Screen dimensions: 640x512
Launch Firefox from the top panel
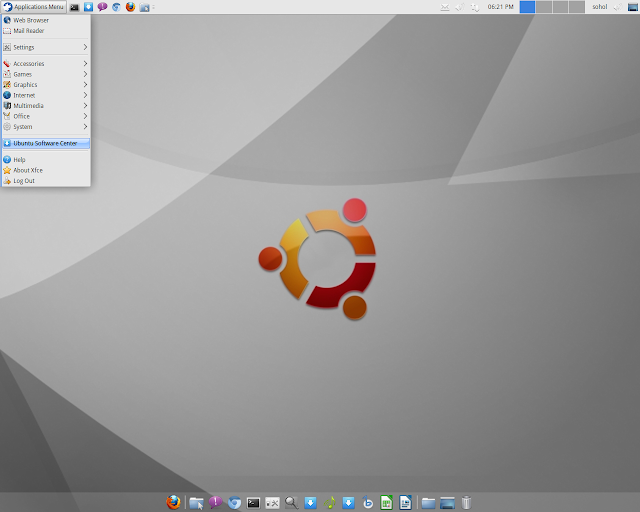(x=130, y=7)
